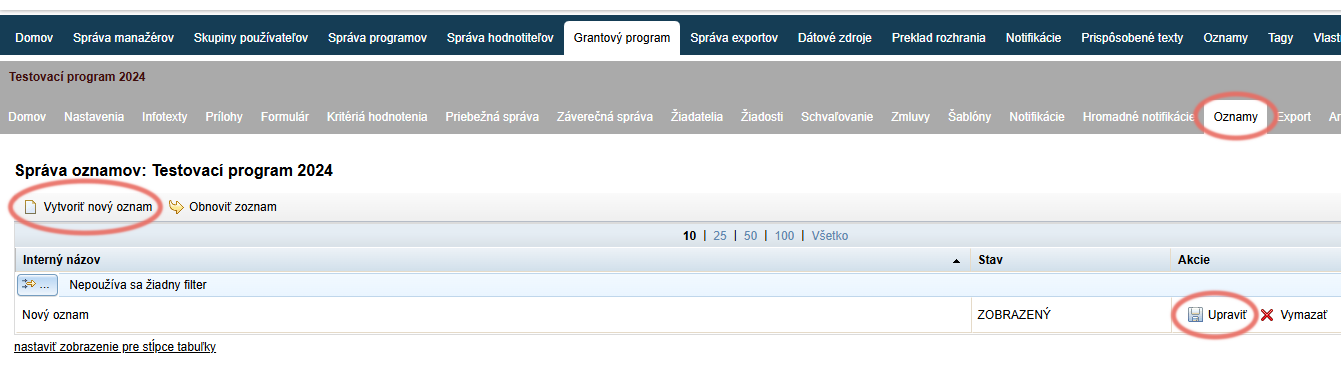
Task: Open Záverečná správa submenu item
Action: tap(605, 117)
